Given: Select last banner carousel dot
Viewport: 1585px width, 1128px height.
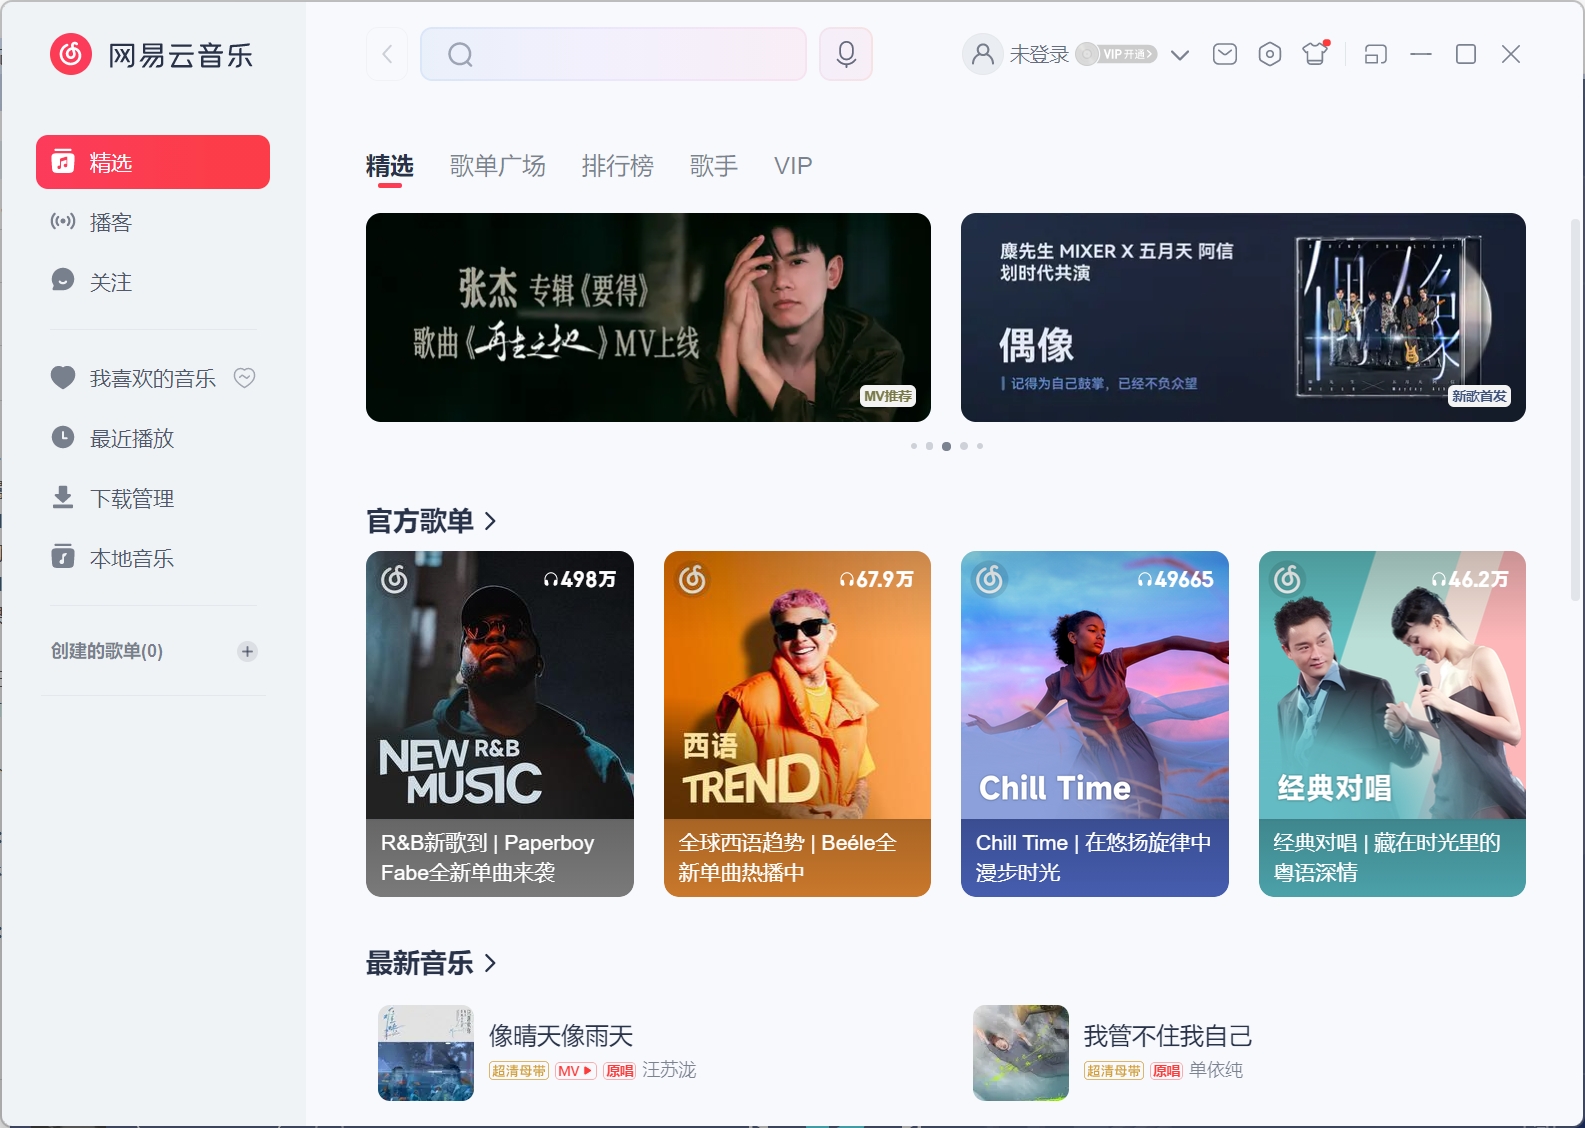Looking at the screenshot, I should coord(980,446).
